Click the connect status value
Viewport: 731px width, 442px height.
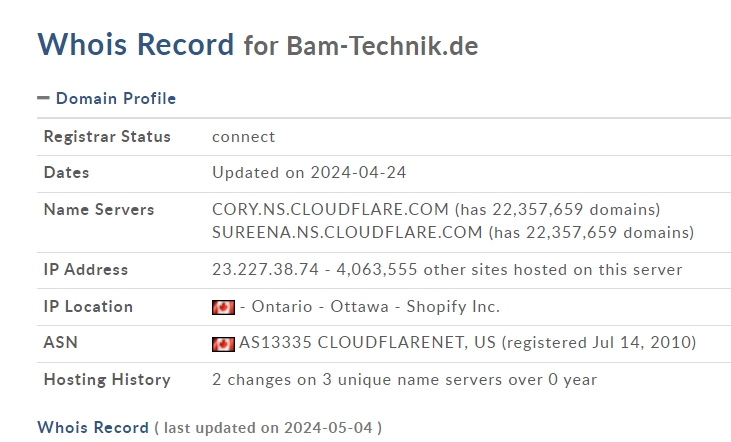coord(243,137)
